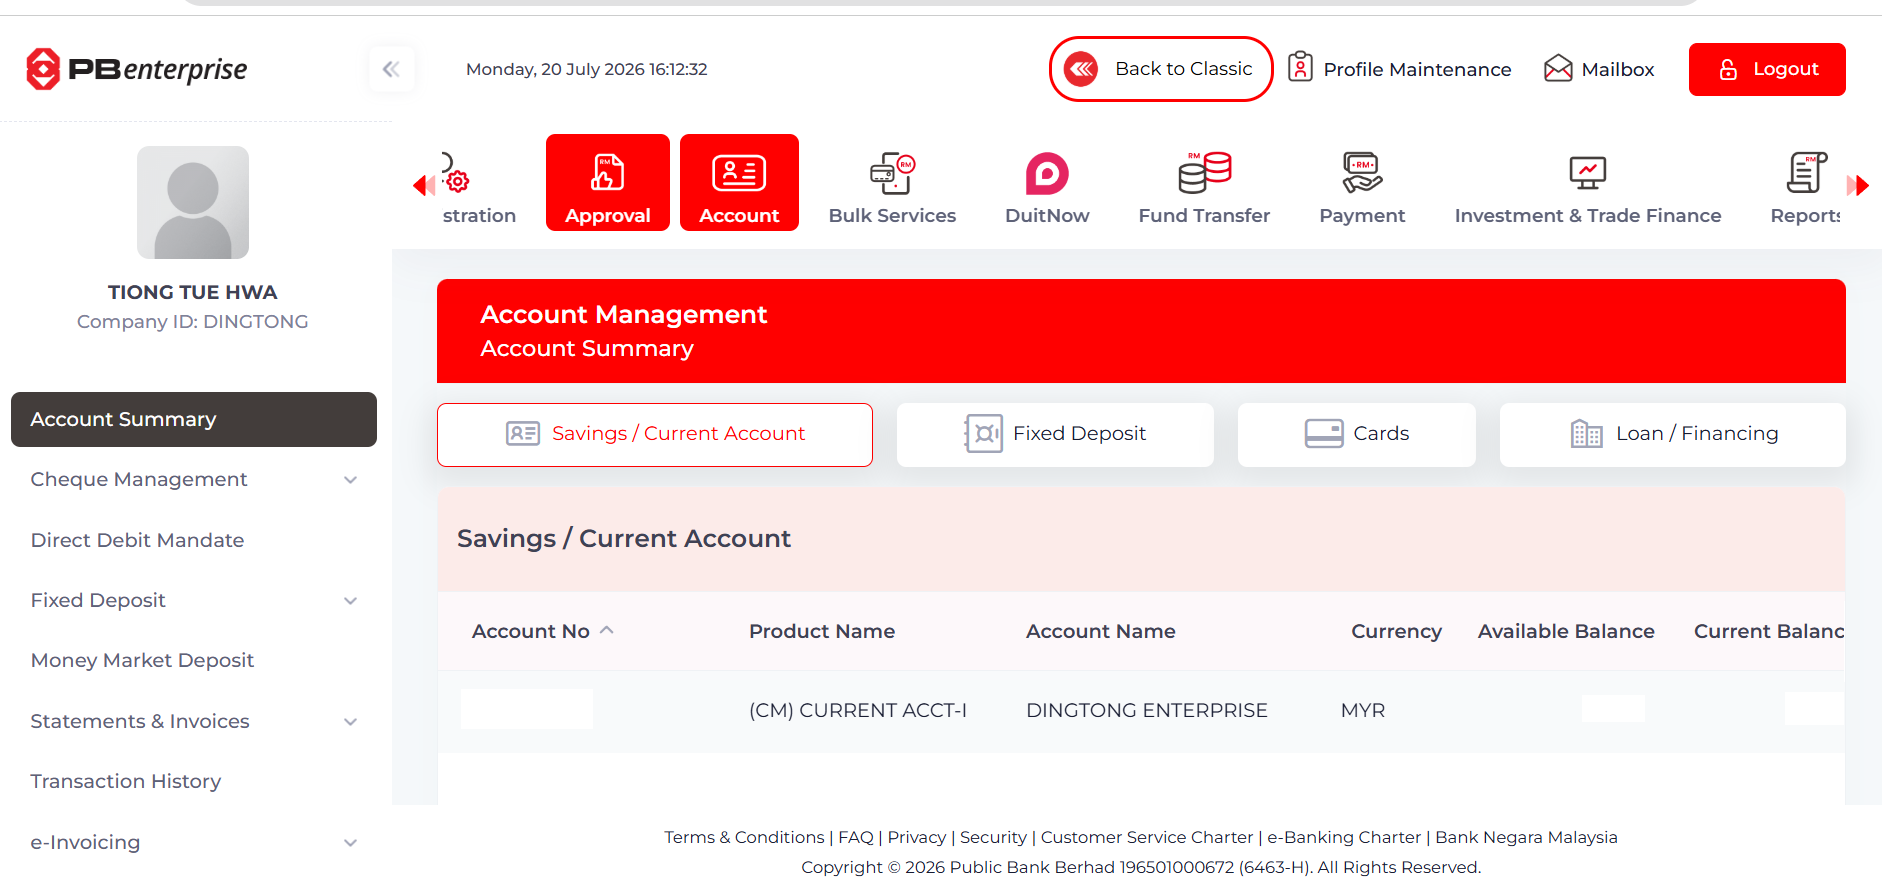Click the padlock icon in Logout
The height and width of the screenshot is (886, 1882).
point(1728,69)
